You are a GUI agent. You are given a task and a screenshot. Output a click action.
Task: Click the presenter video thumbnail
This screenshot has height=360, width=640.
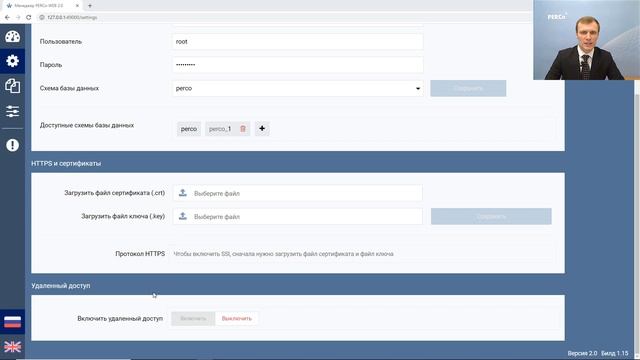[587, 40]
